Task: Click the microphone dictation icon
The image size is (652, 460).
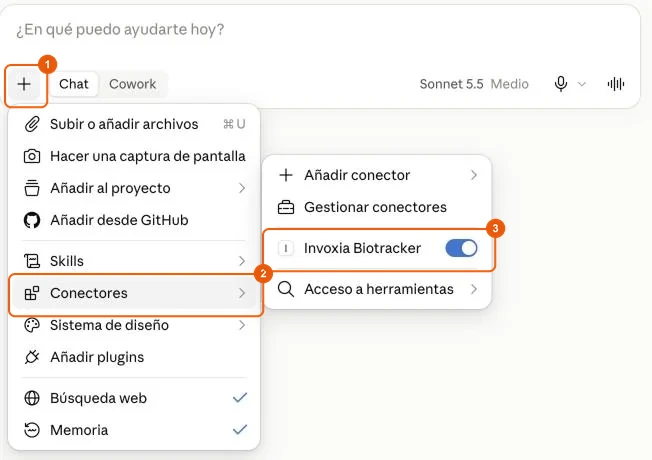Action: pos(561,84)
